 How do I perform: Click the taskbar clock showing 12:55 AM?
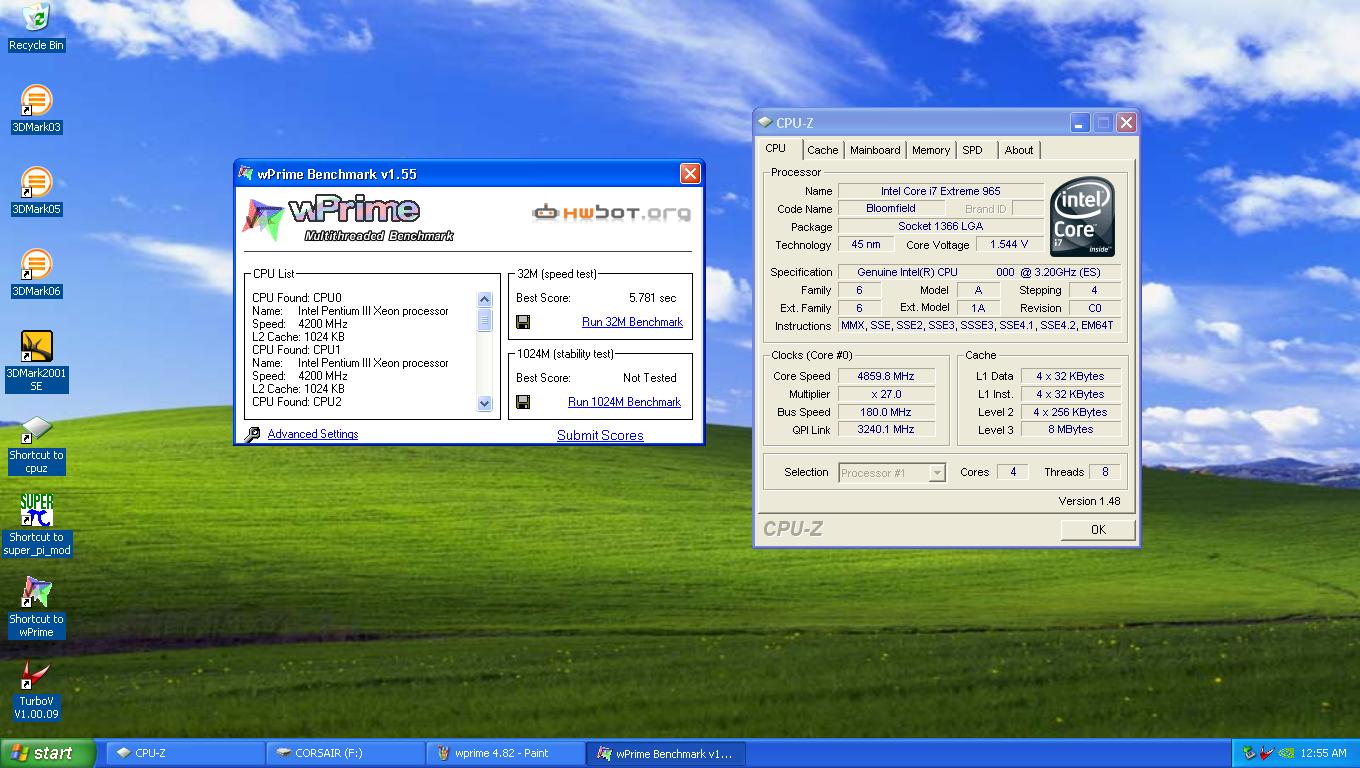[1324, 753]
